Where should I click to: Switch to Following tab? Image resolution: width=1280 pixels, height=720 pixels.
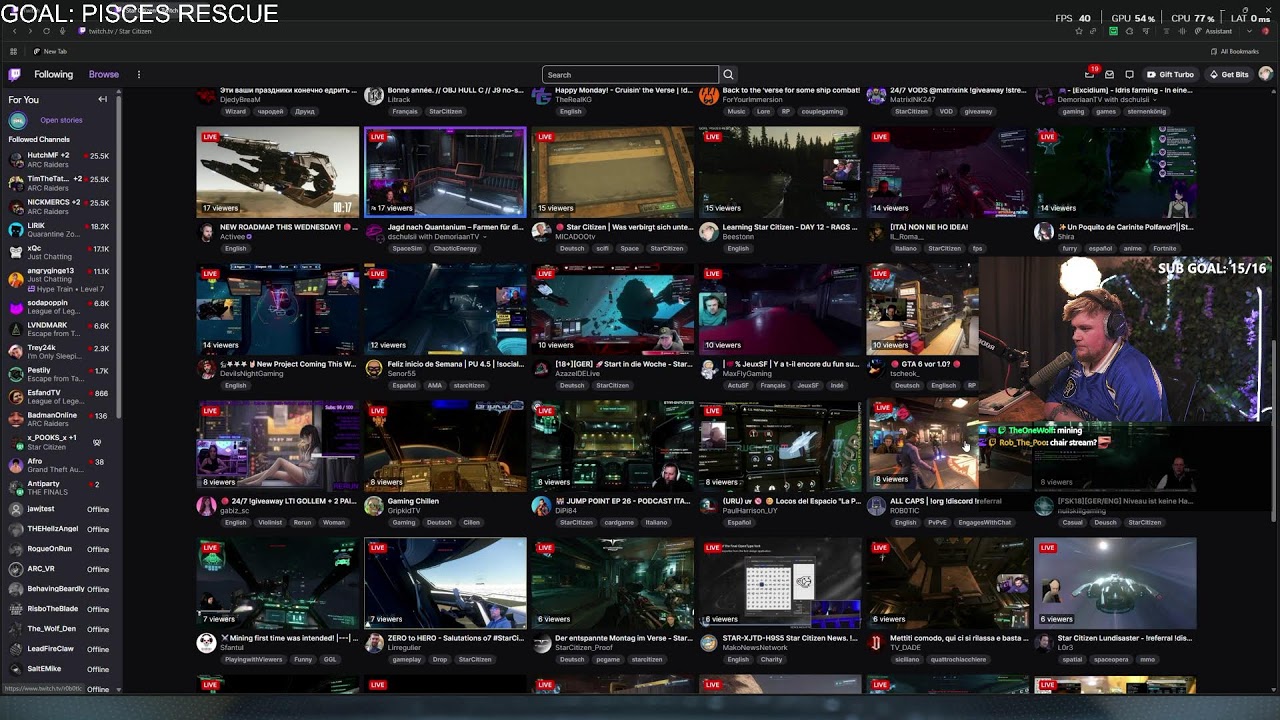point(53,74)
